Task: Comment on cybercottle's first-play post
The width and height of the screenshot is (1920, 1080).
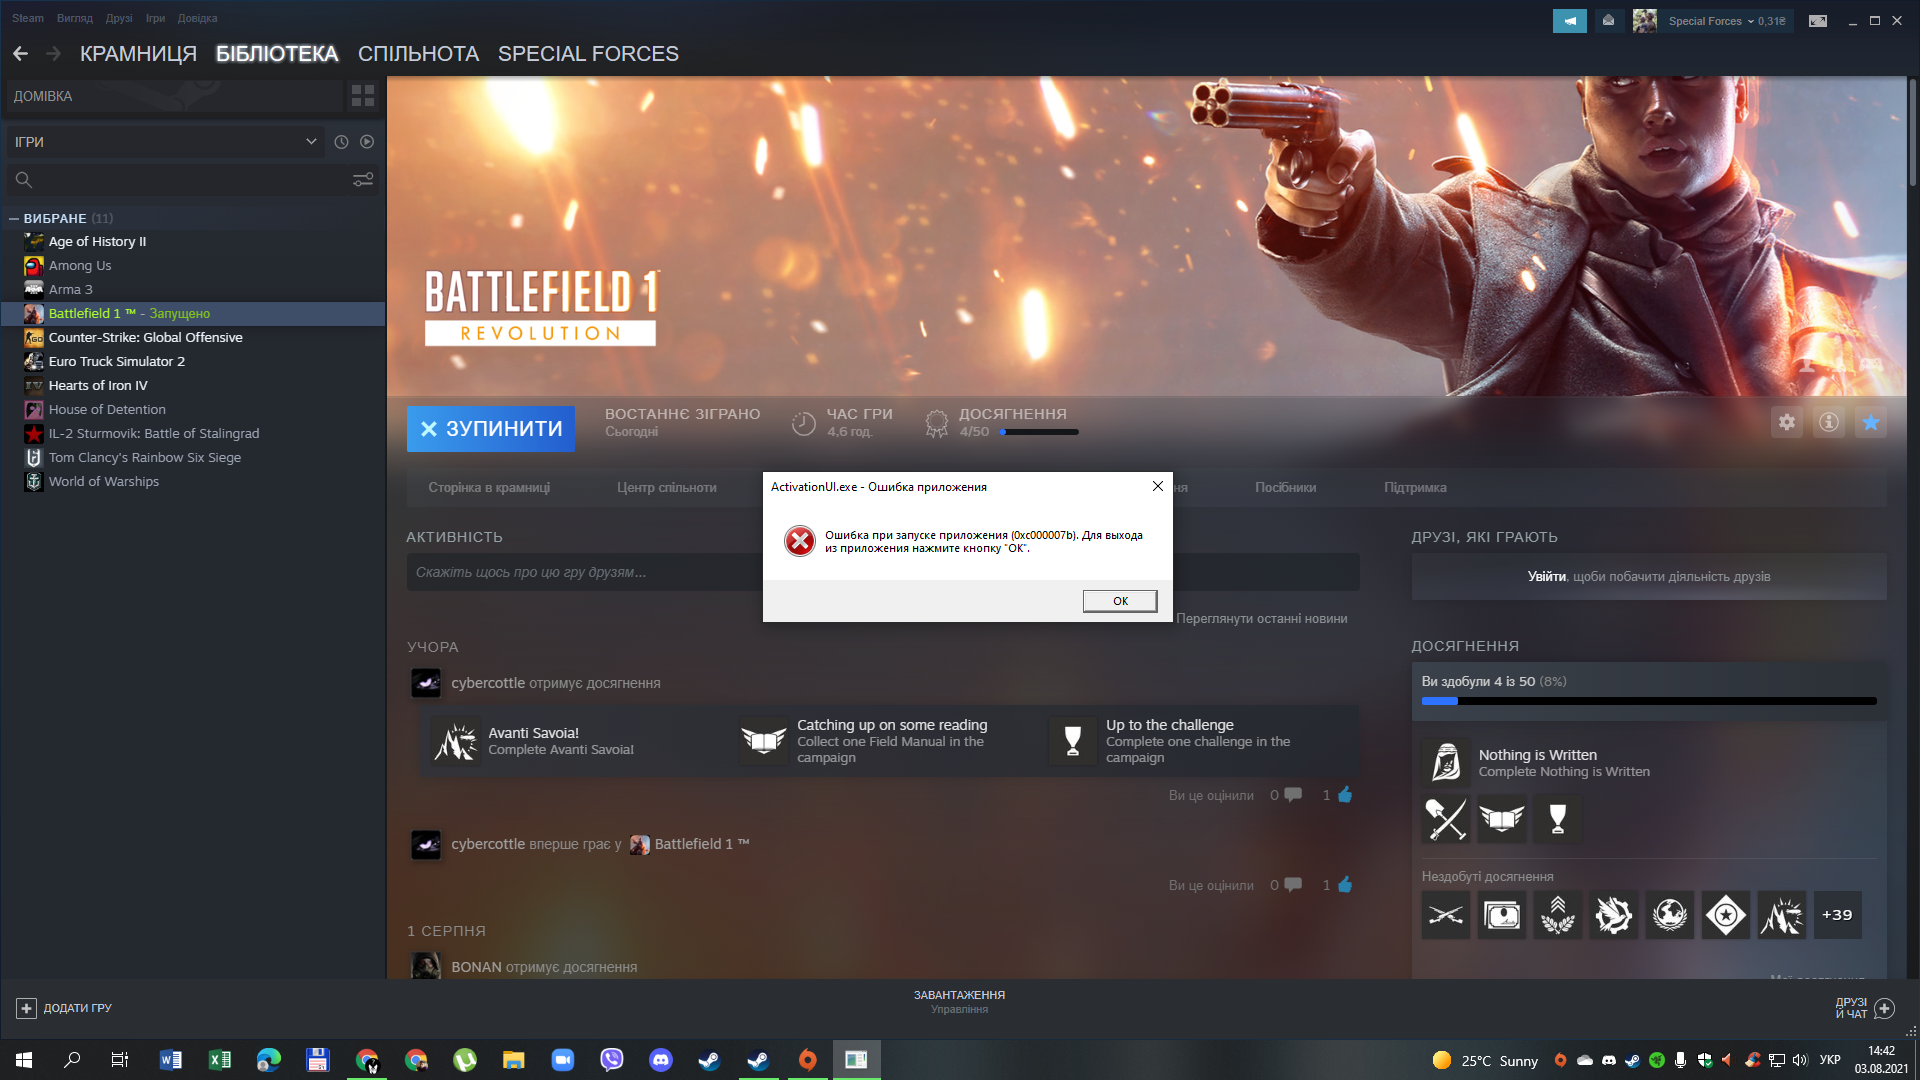Action: (1293, 885)
